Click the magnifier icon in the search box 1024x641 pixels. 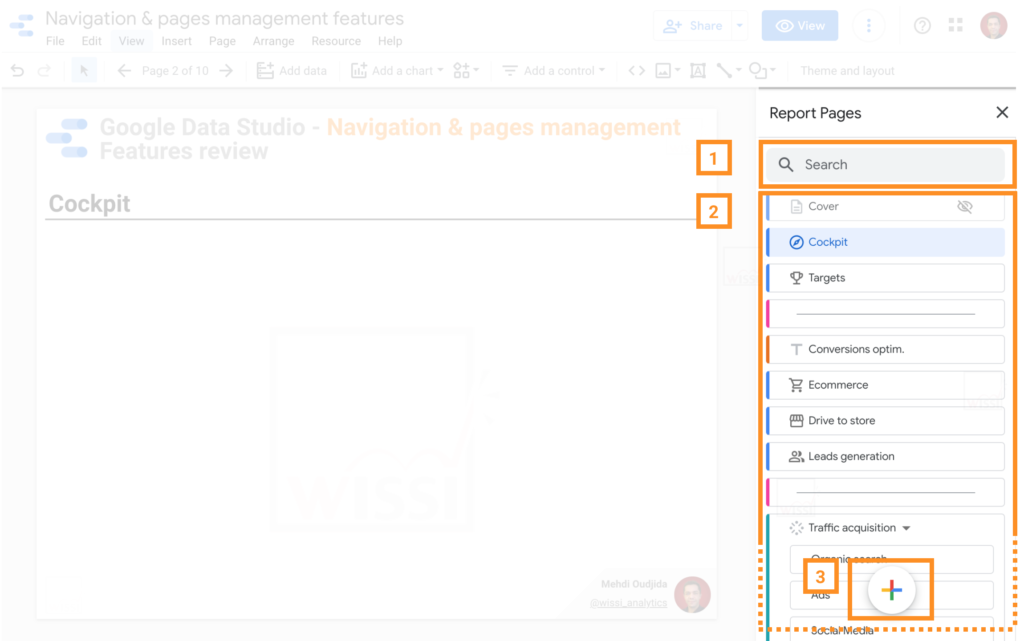point(786,164)
